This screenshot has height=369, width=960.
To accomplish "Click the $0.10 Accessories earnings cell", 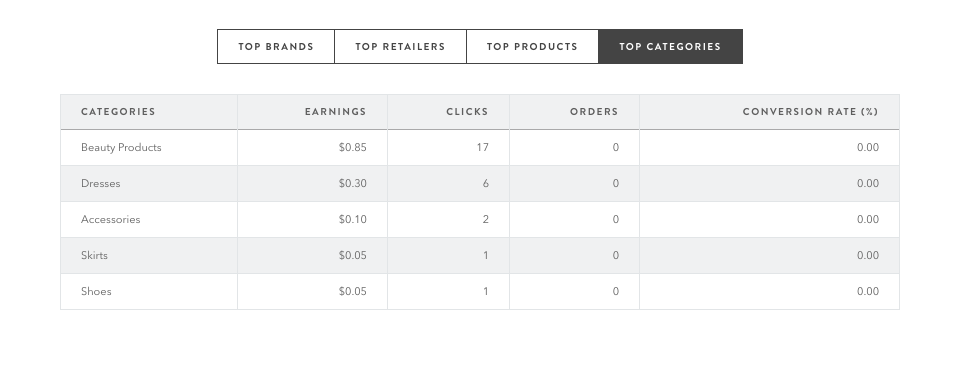I will tap(352, 219).
